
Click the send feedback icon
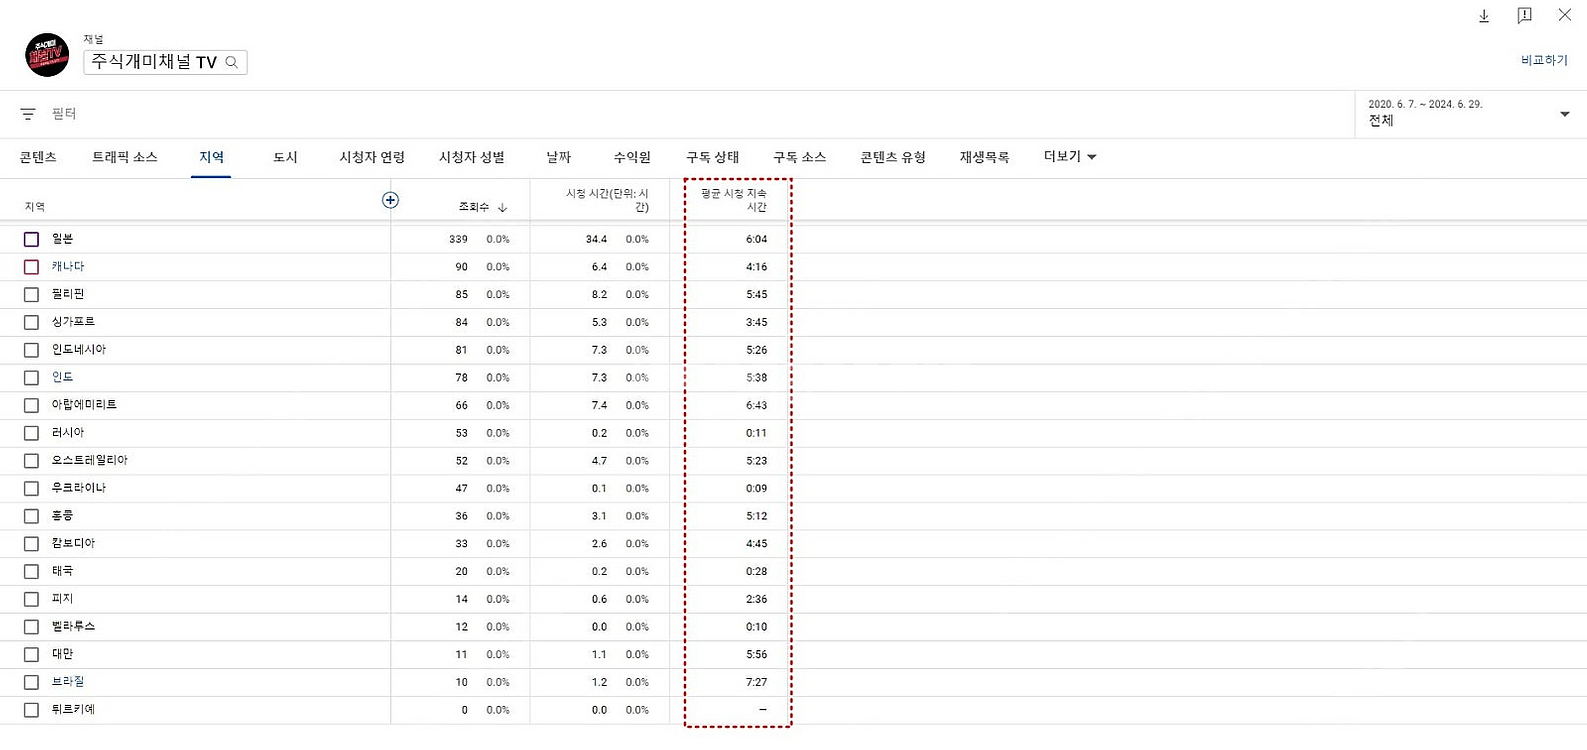point(1524,16)
